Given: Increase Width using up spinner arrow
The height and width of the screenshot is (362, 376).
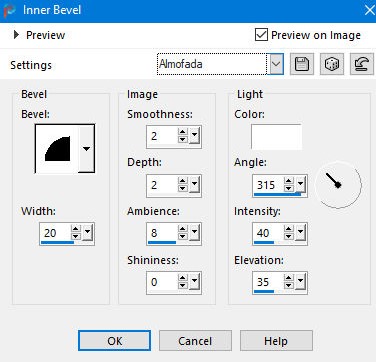Looking at the screenshot, I should tap(76, 229).
